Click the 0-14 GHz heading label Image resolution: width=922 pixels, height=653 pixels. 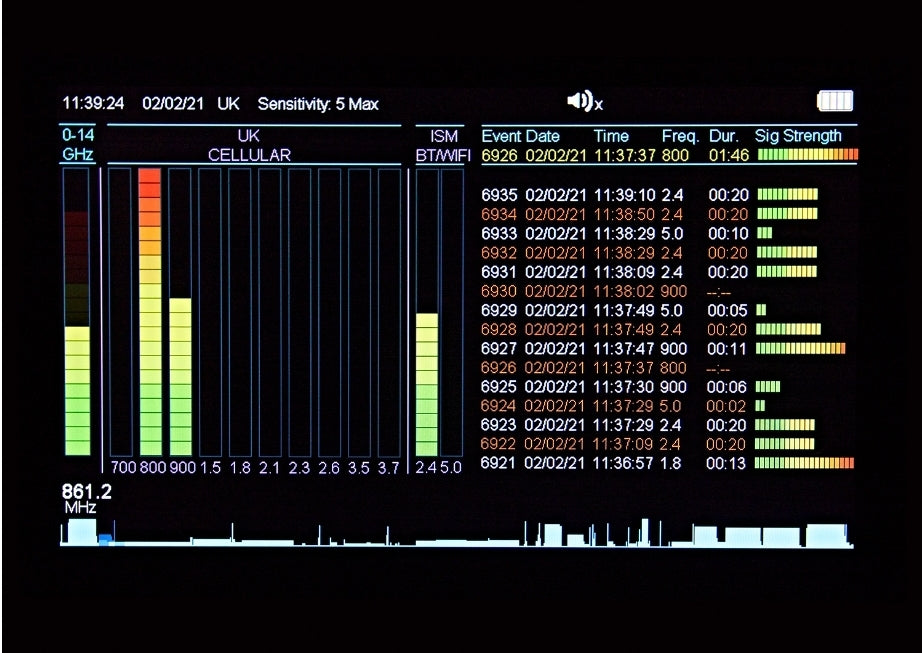point(77,145)
